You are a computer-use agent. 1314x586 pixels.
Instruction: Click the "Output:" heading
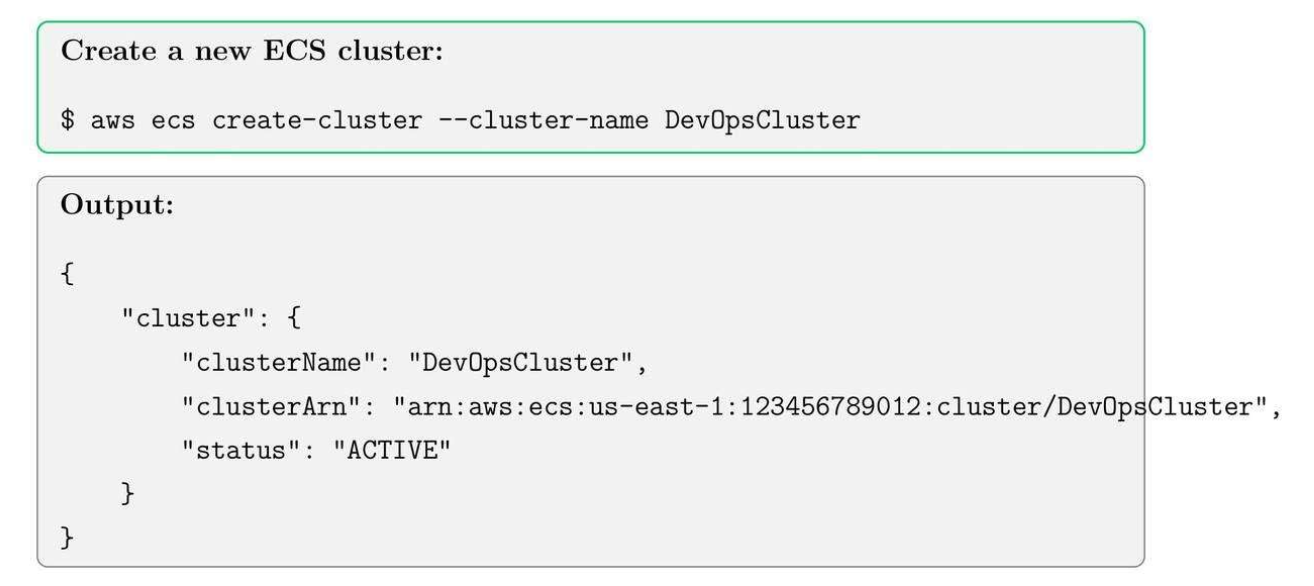pyautogui.click(x=107, y=212)
